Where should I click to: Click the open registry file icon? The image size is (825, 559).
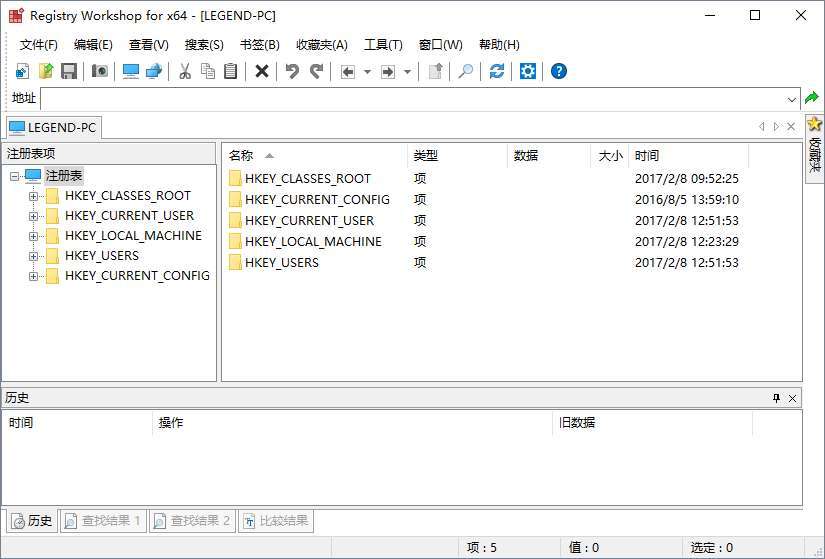46,71
